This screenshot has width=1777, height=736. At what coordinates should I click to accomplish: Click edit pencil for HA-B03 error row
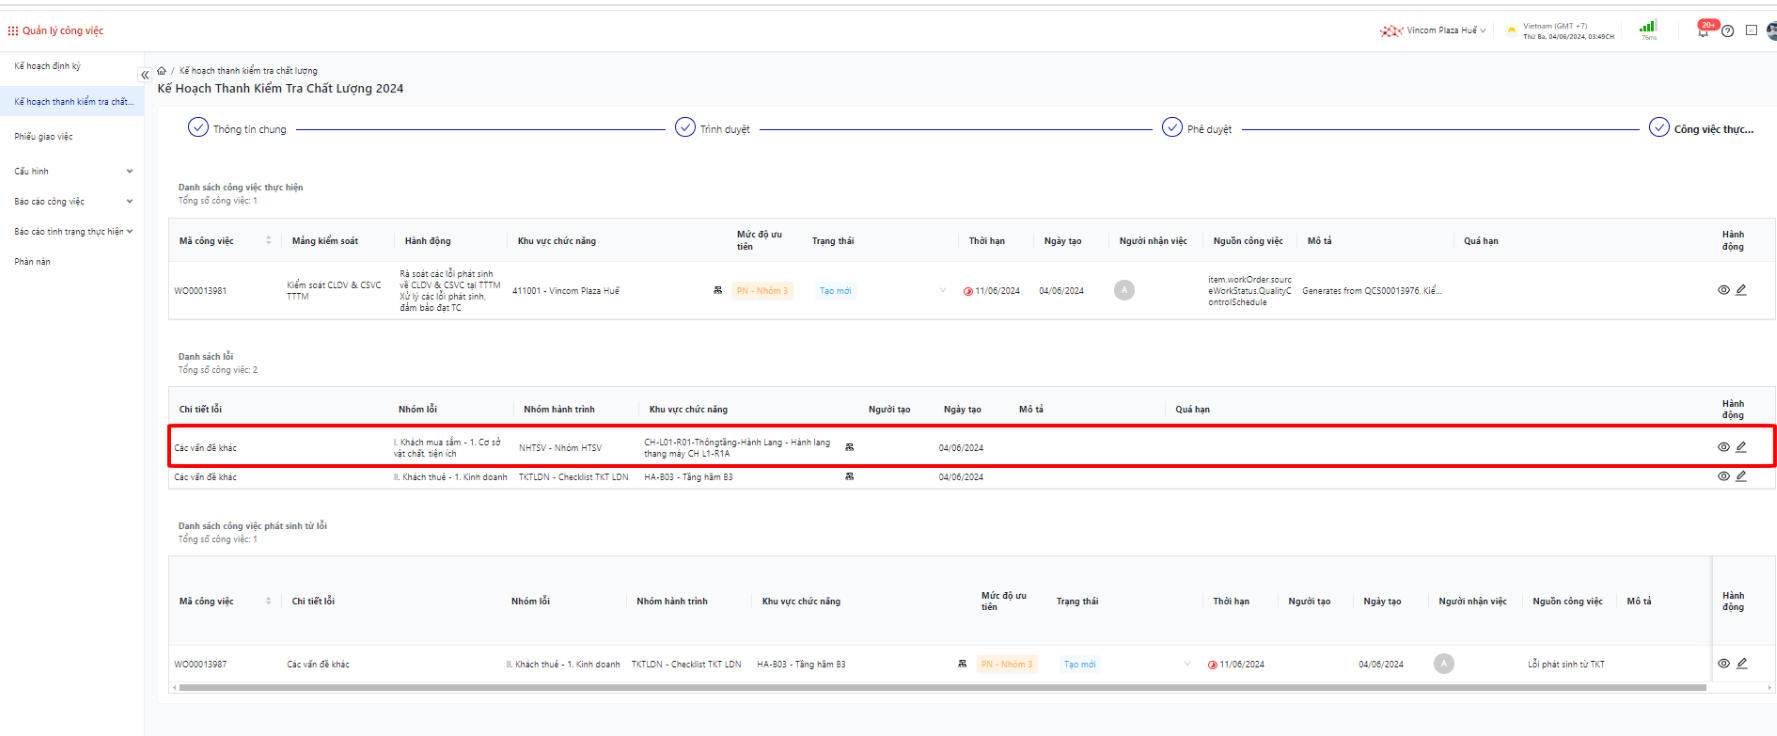click(x=1741, y=477)
